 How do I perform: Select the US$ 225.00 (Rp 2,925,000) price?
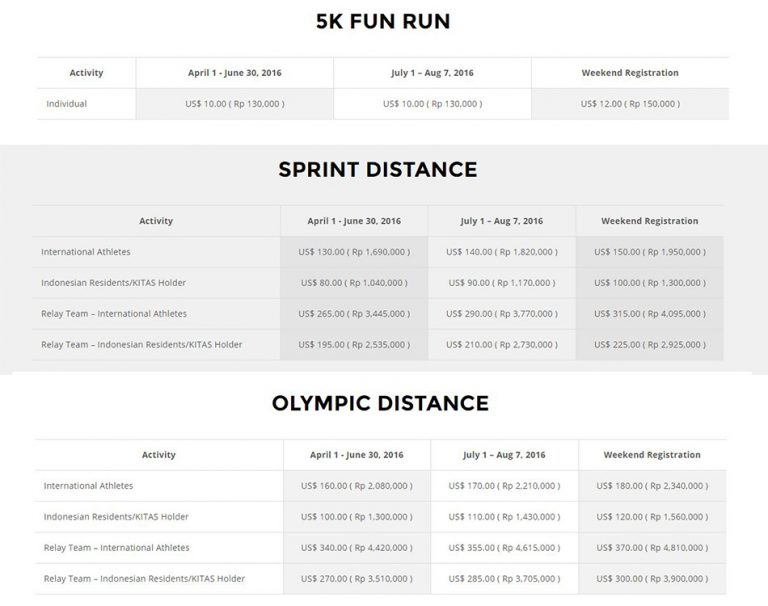[649, 345]
